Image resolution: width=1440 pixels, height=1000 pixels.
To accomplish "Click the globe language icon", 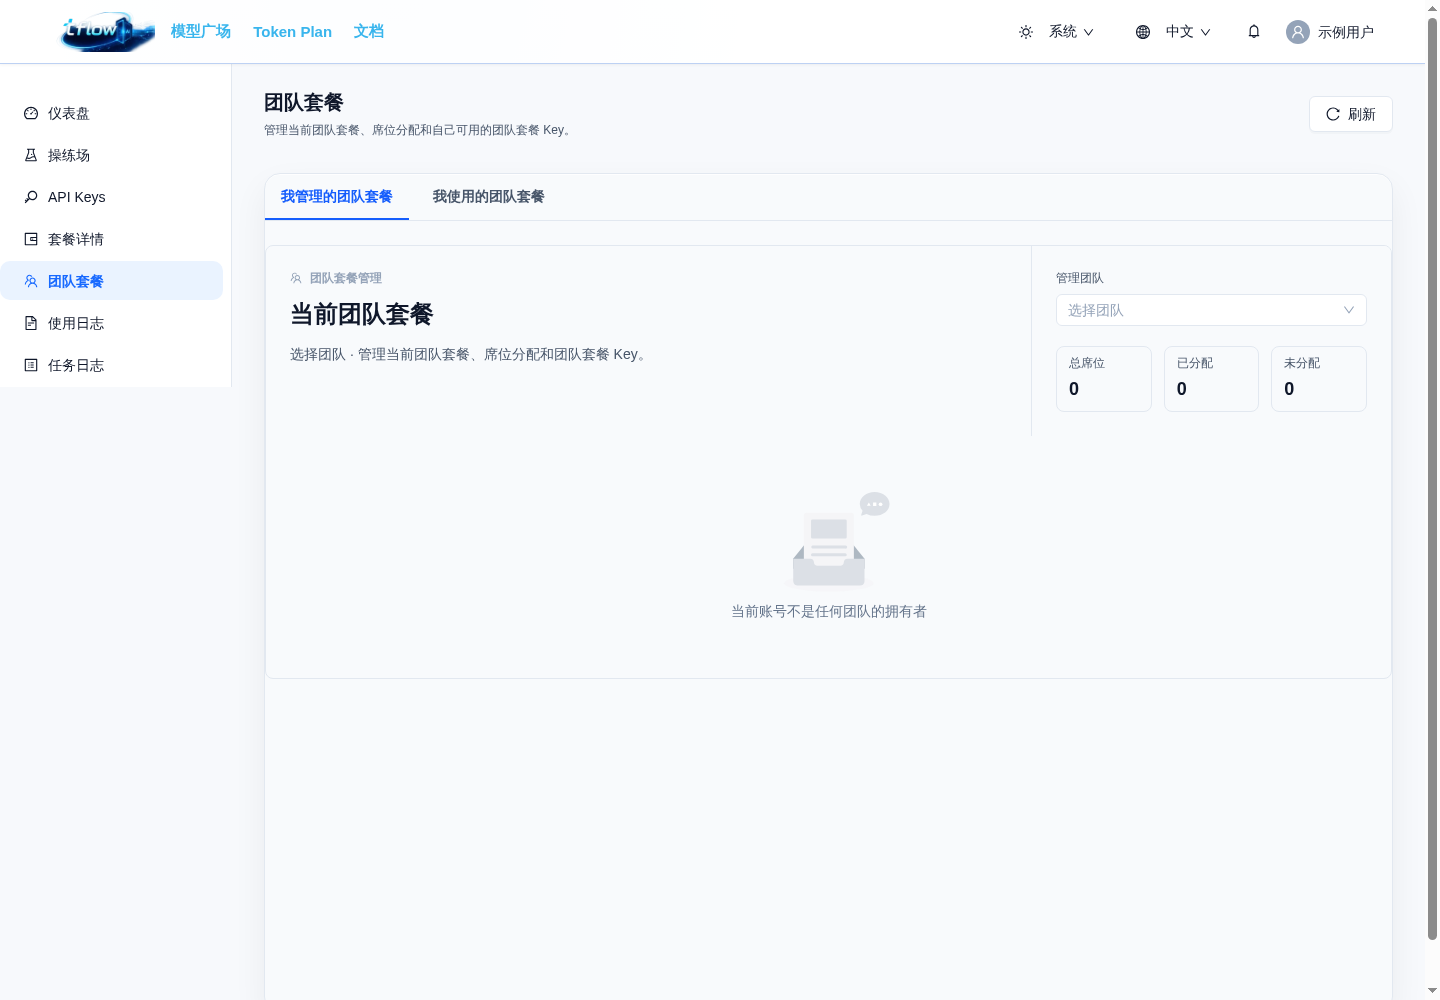I will (1143, 32).
